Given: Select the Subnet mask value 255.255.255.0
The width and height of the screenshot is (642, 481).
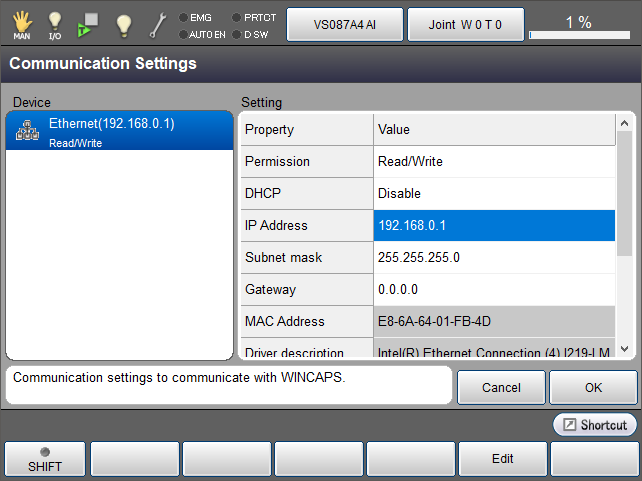Looking at the screenshot, I should [x=494, y=257].
